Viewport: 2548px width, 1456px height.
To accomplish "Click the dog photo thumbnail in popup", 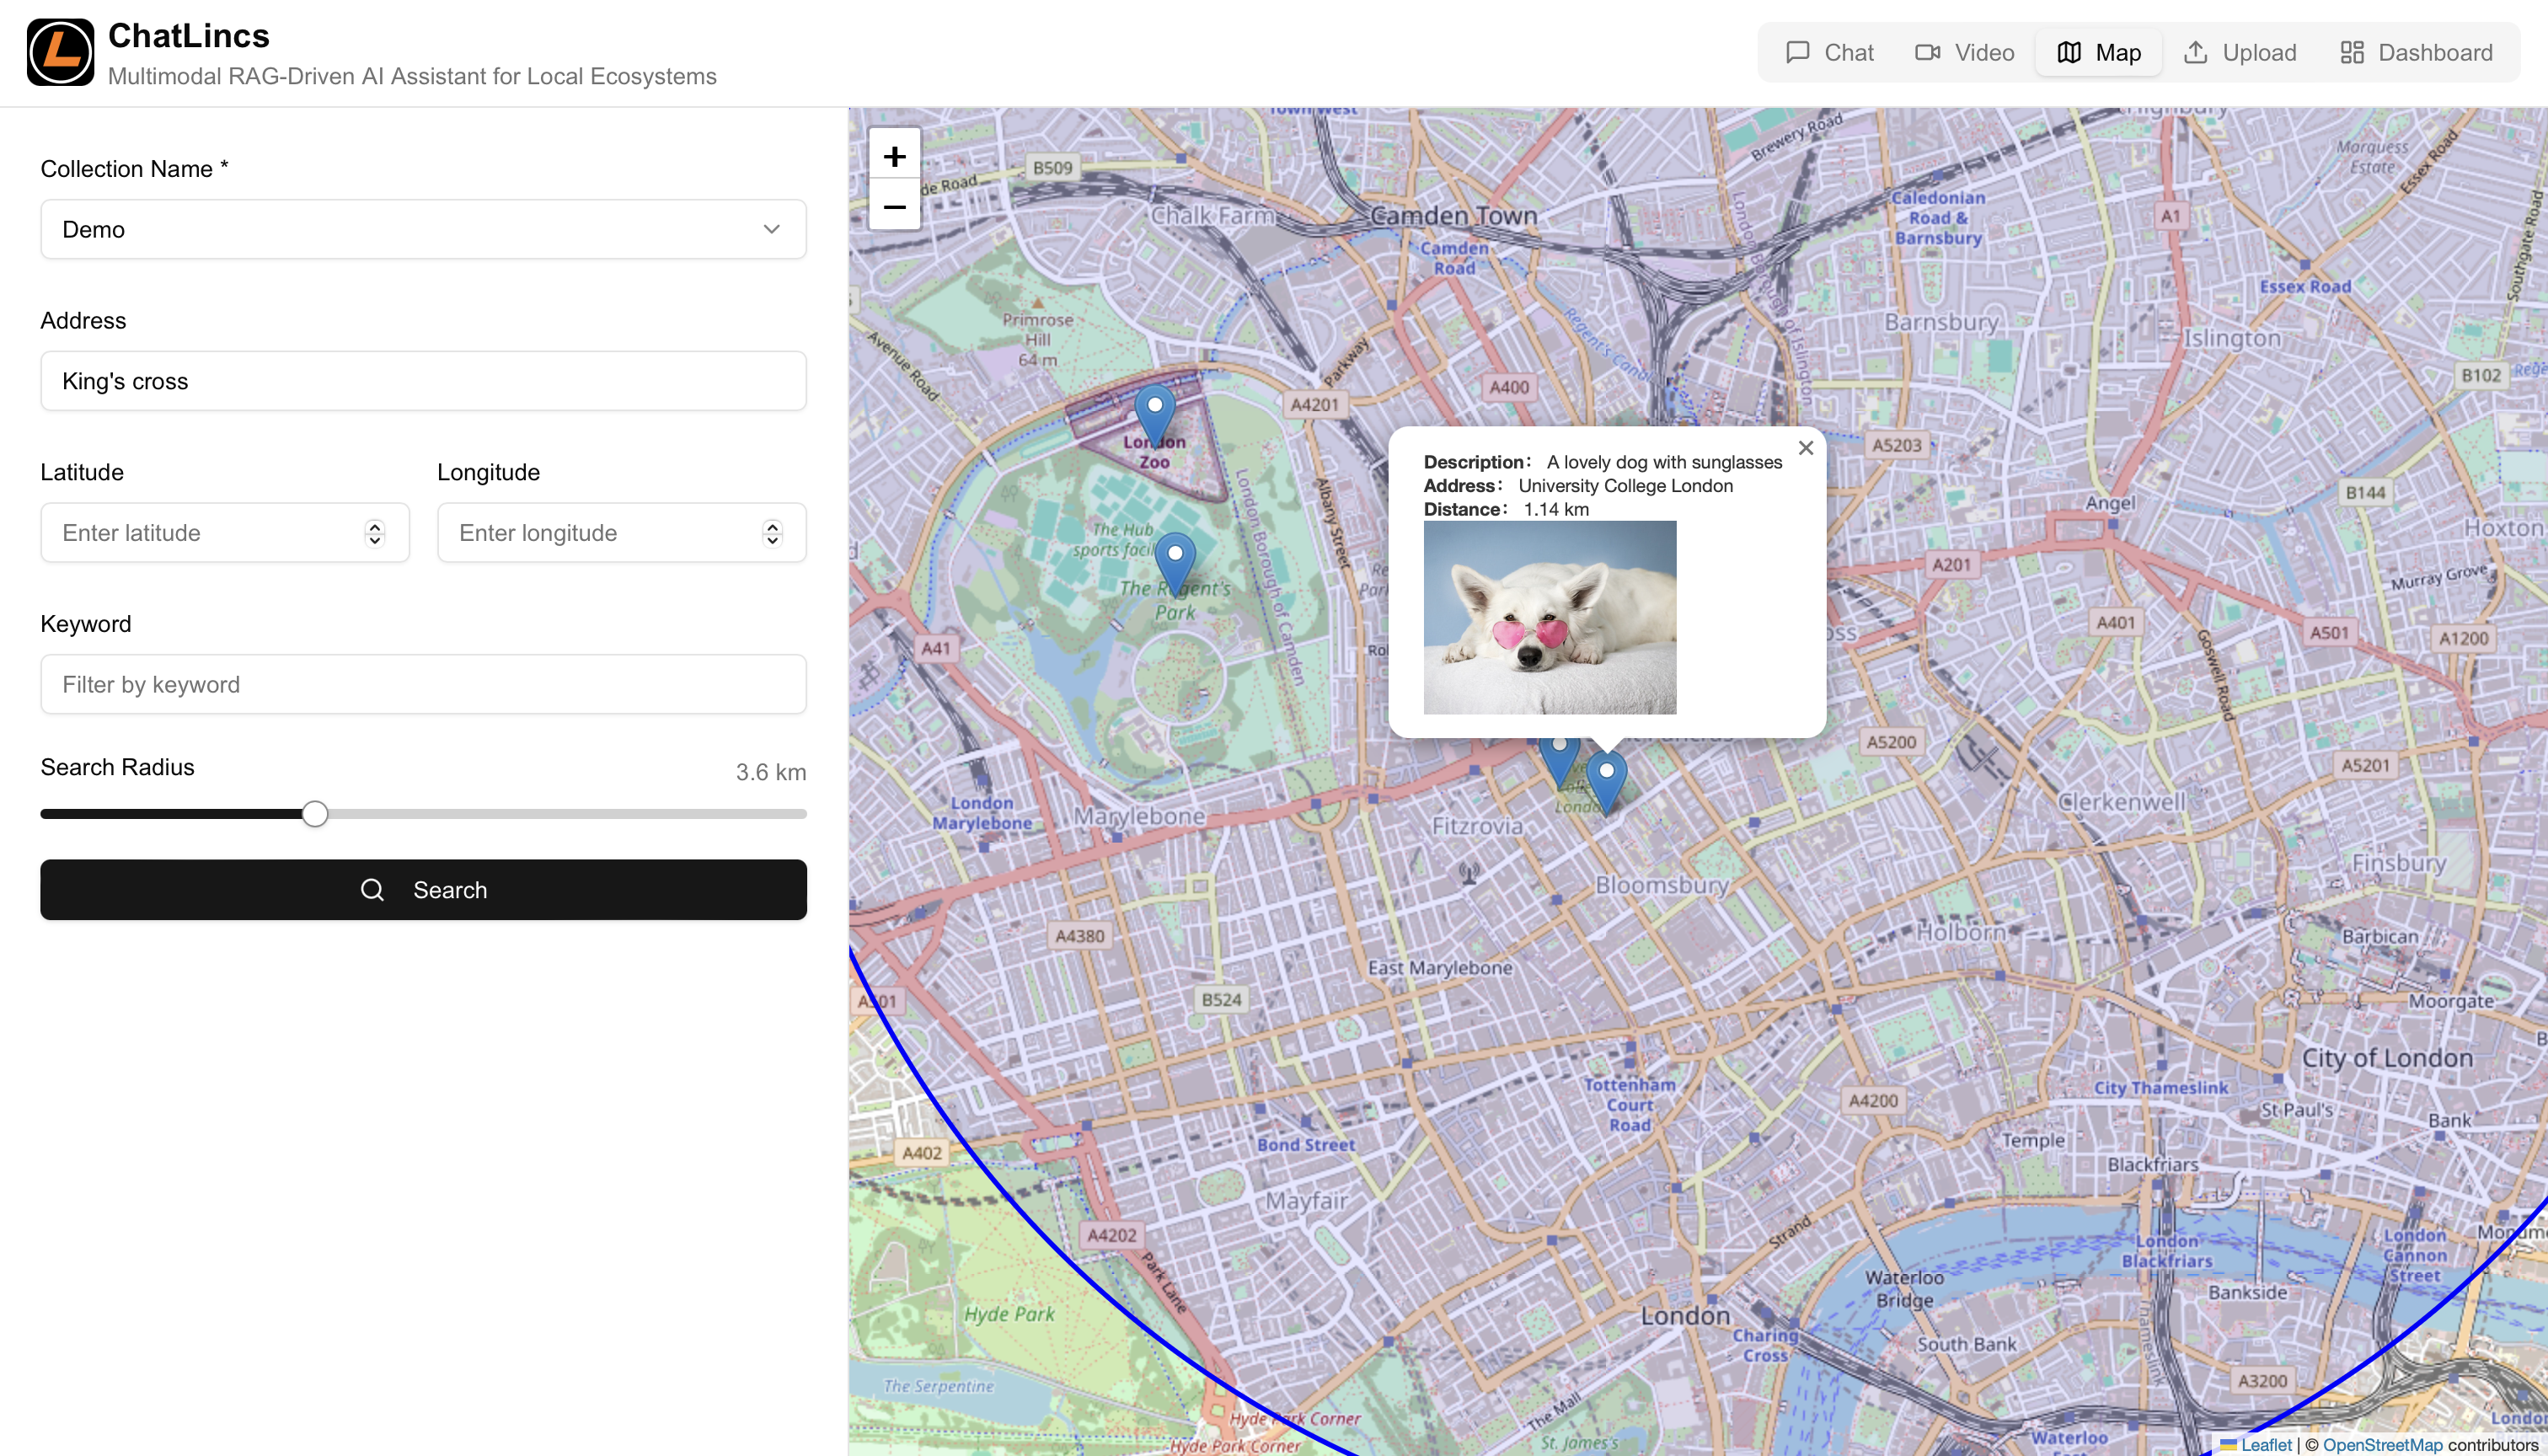I will (x=1549, y=618).
